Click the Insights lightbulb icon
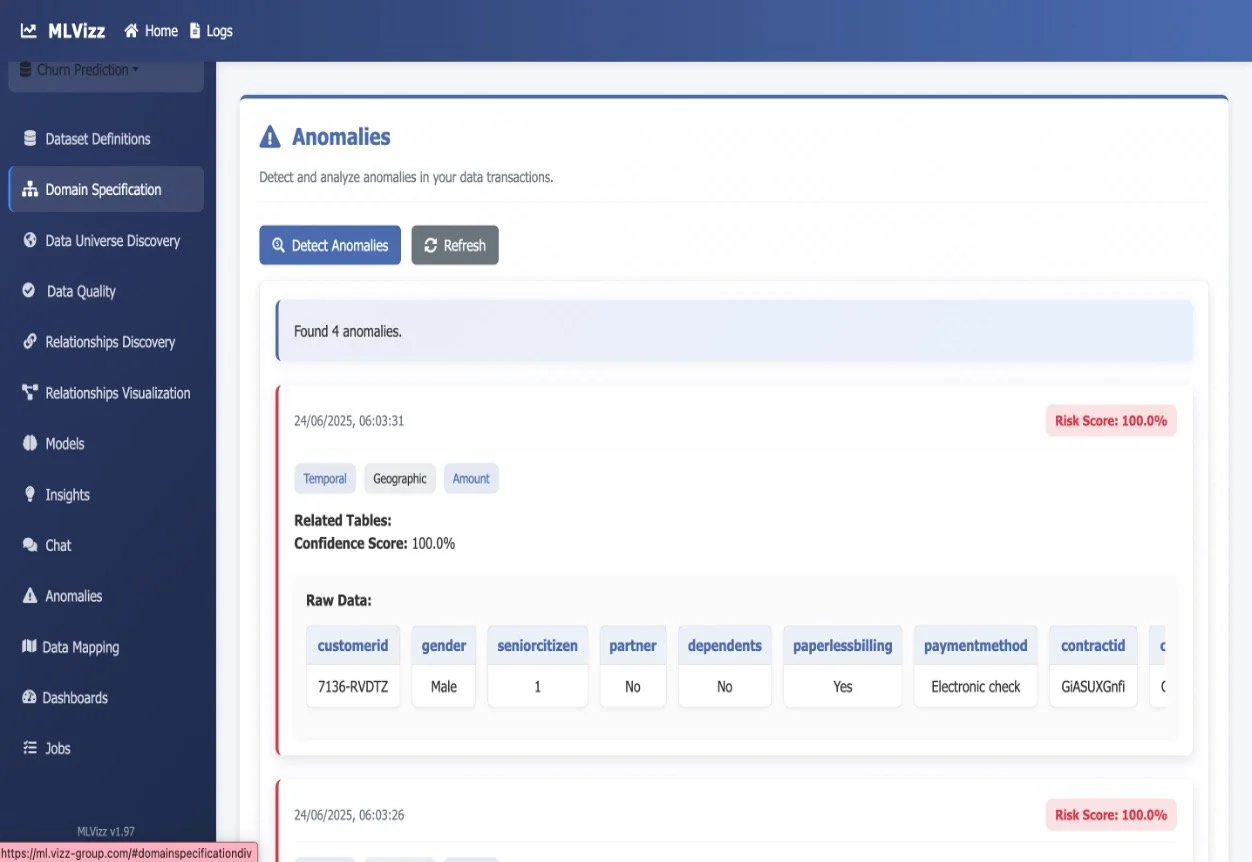Image resolution: width=1252 pixels, height=862 pixels. pyautogui.click(x=29, y=495)
